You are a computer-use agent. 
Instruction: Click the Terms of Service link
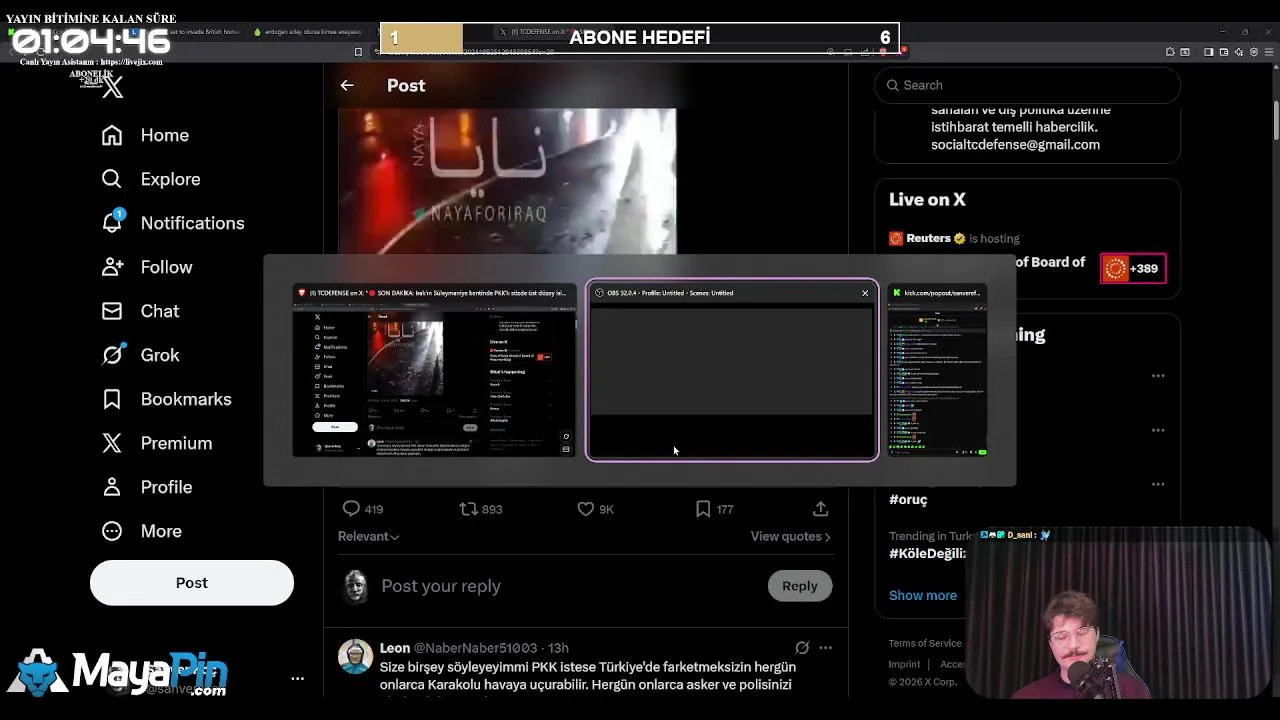pos(925,643)
